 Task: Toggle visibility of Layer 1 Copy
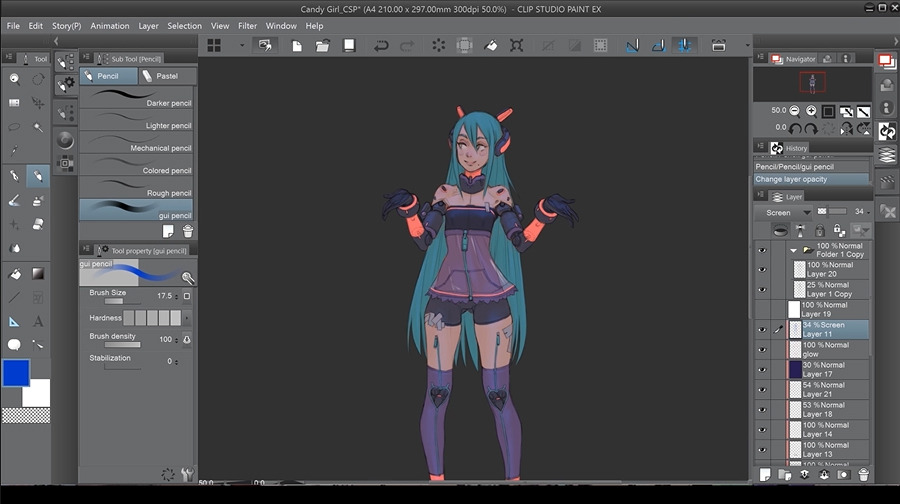click(x=762, y=290)
